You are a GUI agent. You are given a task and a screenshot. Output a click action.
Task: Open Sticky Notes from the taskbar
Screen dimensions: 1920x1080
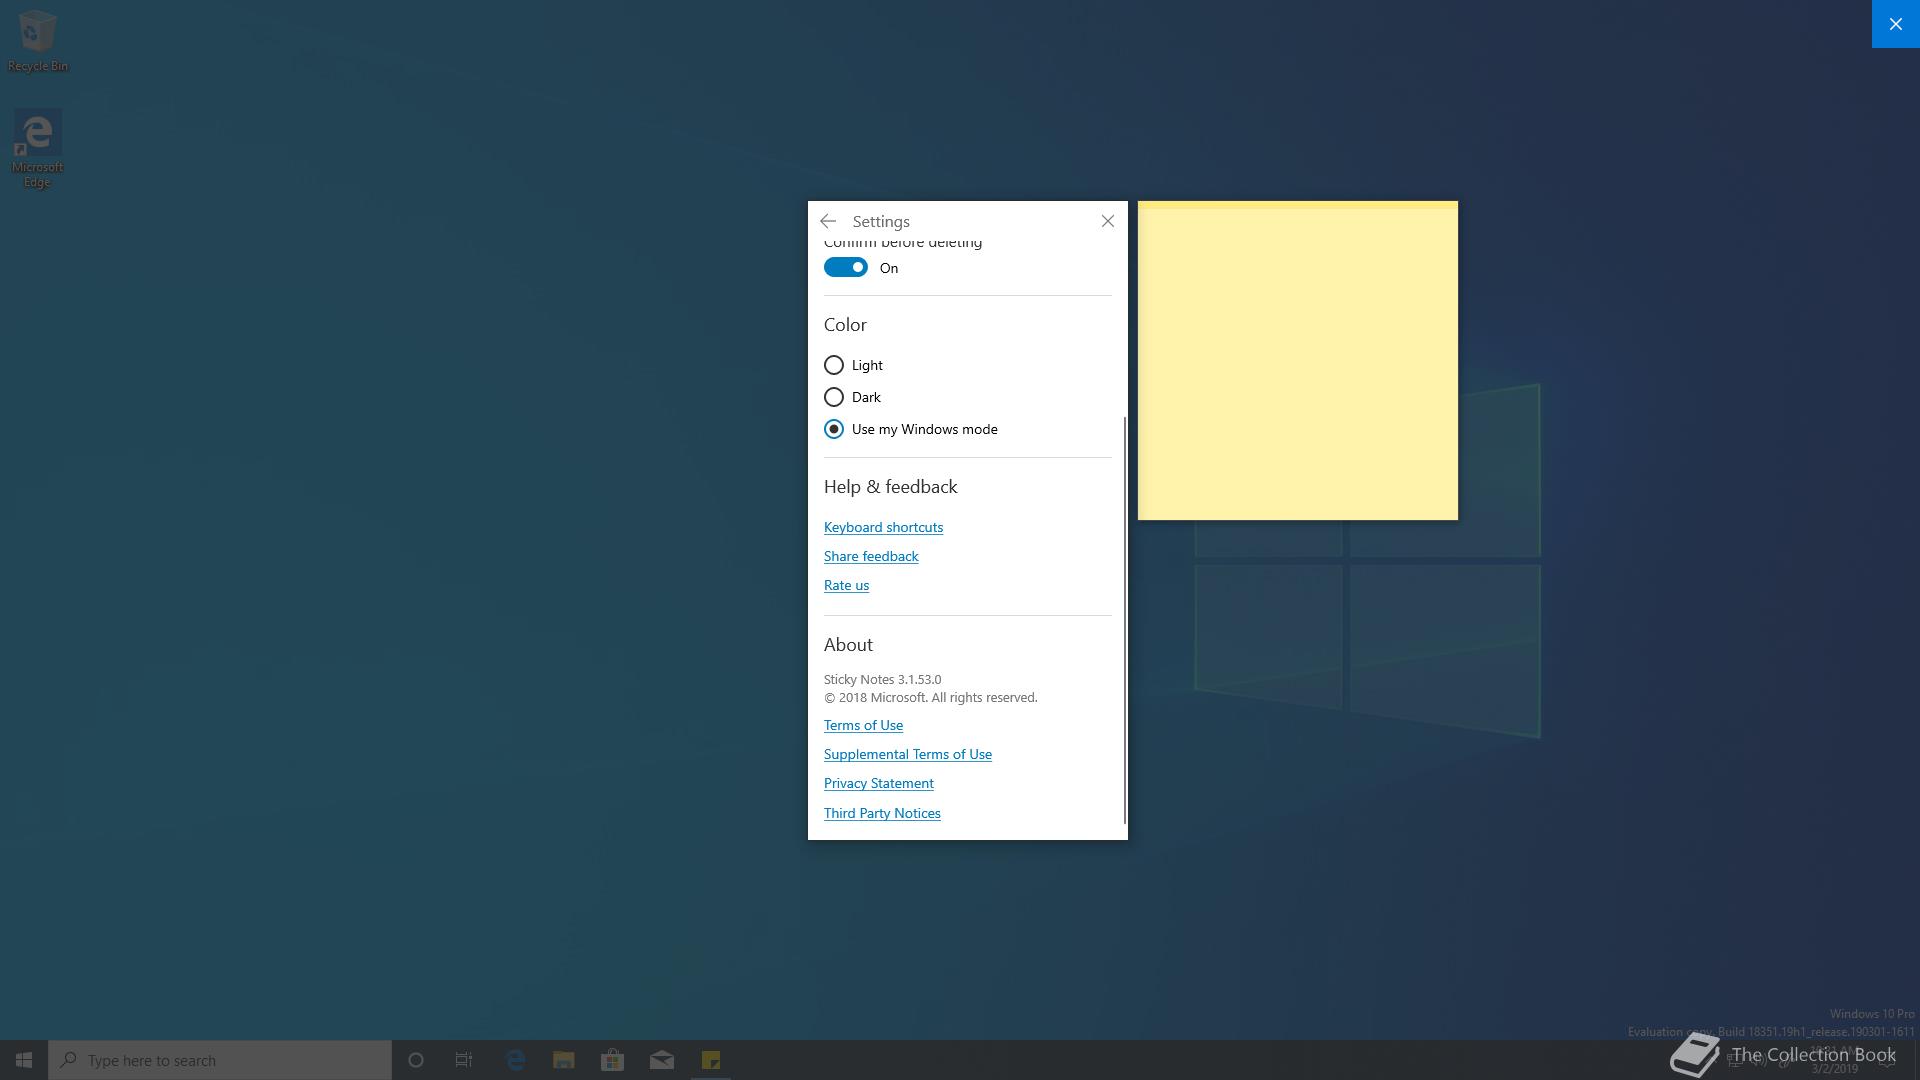[x=711, y=1060]
